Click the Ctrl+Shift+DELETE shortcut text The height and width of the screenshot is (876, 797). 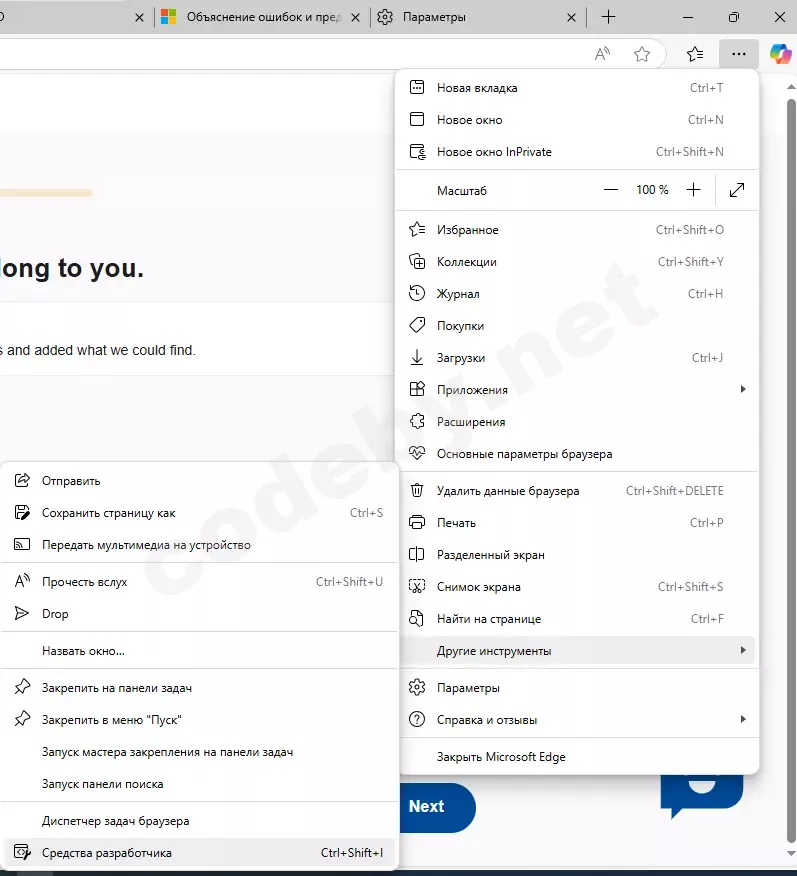click(674, 491)
